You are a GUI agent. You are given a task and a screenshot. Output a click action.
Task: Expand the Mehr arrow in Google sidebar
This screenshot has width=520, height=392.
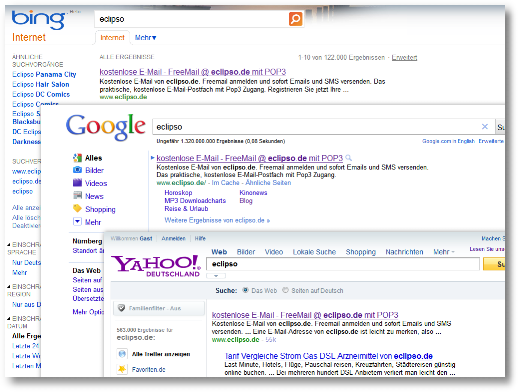77,222
